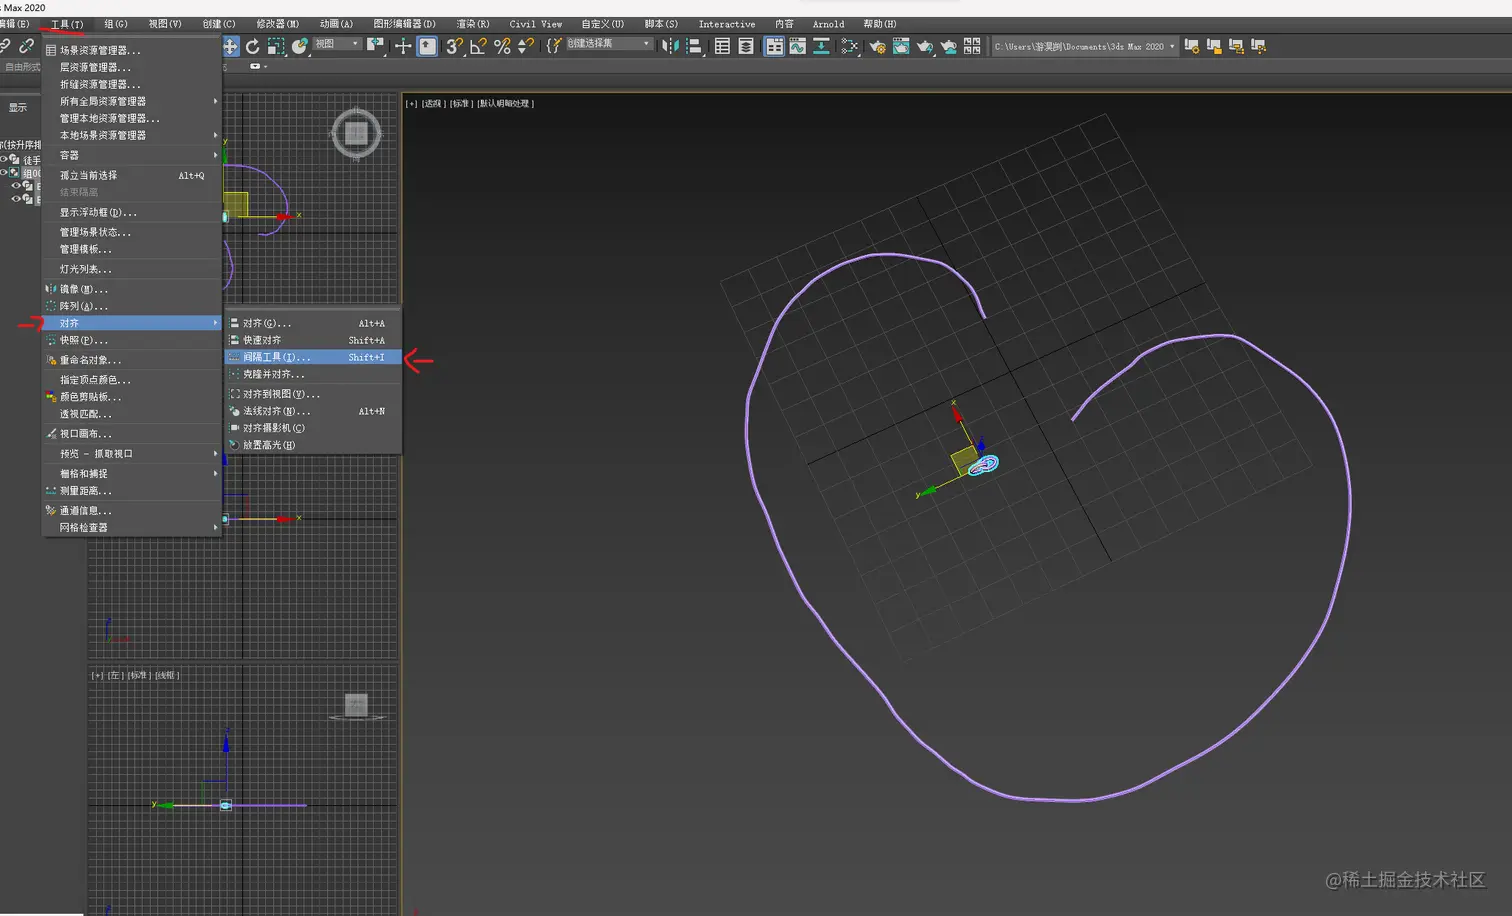Choose 镜像(M)... in Tools menu
This screenshot has height=916, width=1512.
[x=132, y=289]
